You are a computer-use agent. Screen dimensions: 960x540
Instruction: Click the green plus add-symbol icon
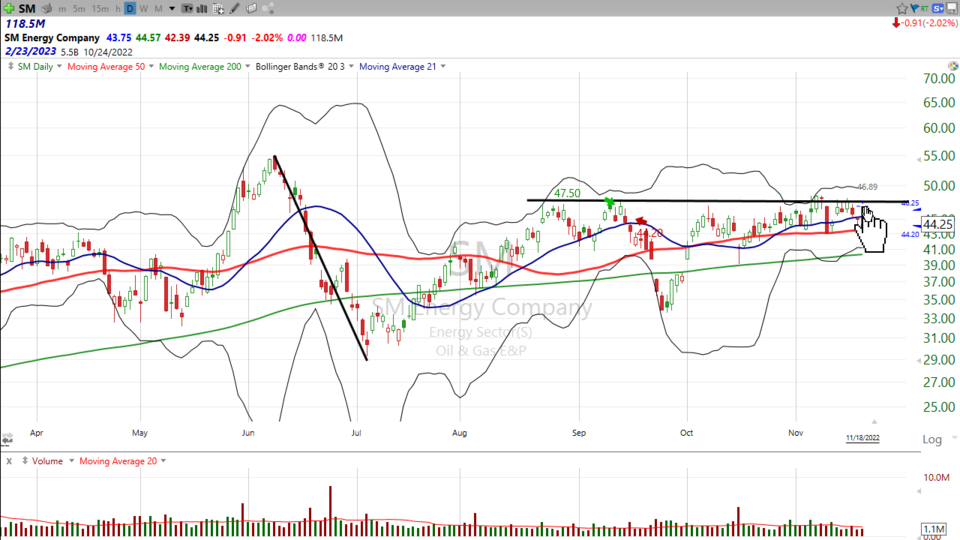pos(9,8)
